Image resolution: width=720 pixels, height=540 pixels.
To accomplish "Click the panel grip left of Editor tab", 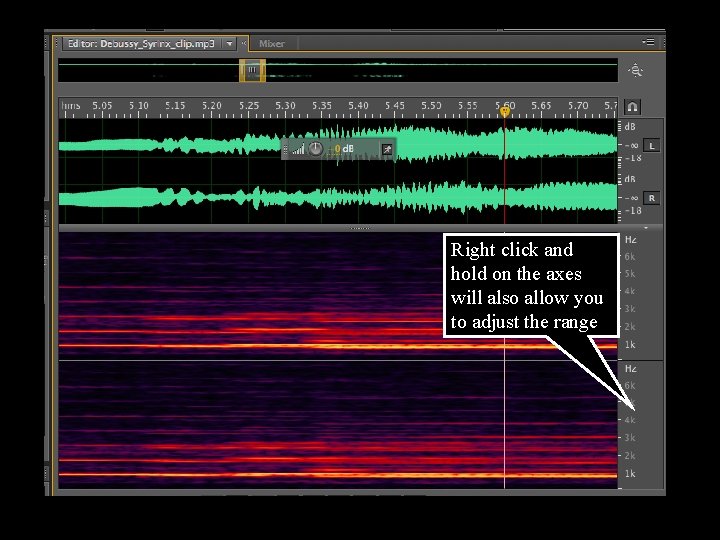I will click(x=56, y=44).
